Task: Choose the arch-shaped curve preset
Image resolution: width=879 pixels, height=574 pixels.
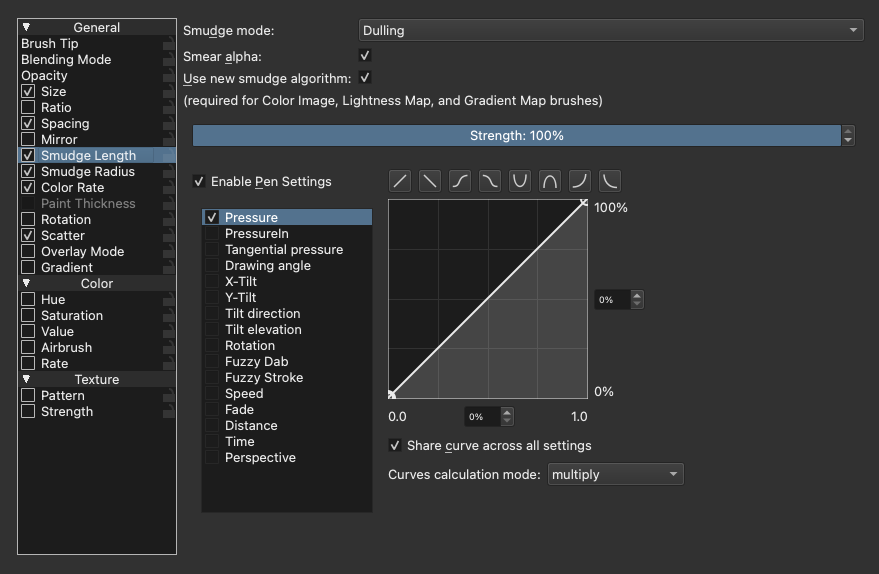Action: [550, 181]
